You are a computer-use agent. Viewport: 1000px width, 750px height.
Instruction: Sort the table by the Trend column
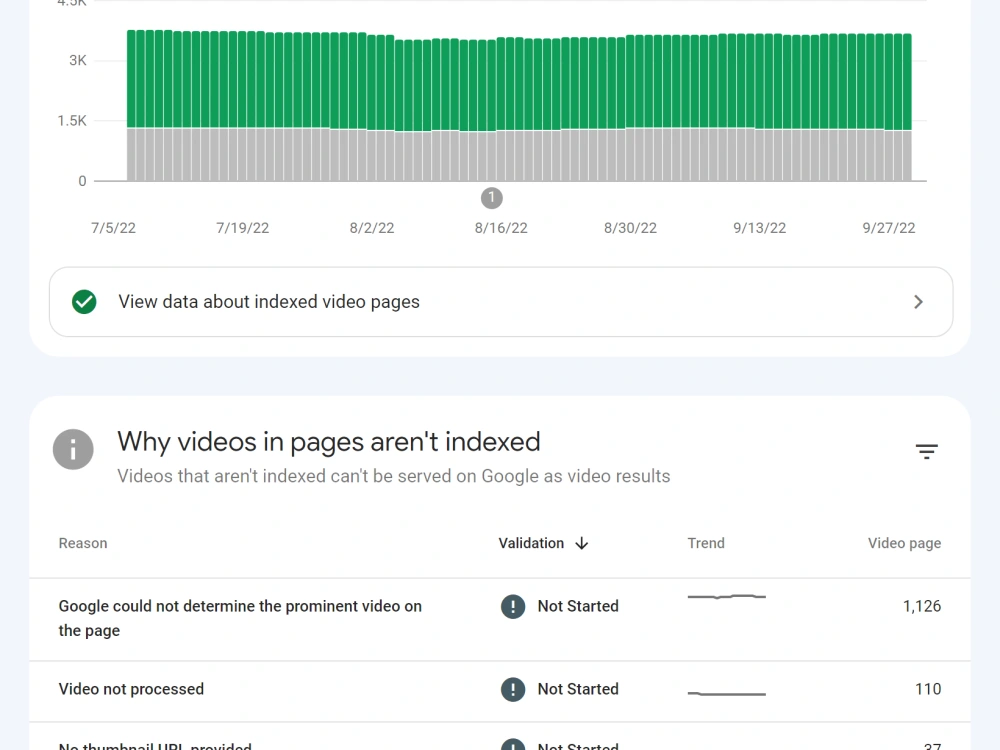coord(706,543)
